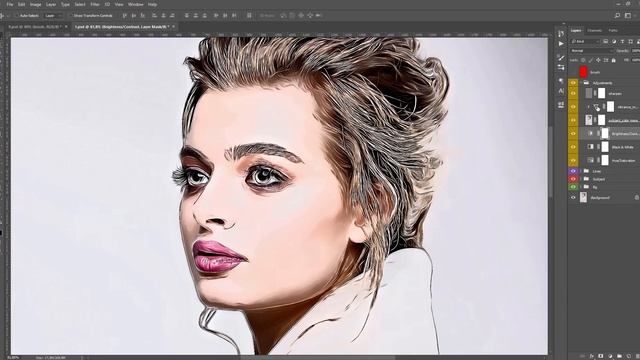Click Create new group folder icon
This screenshot has width=640, height=360.
point(620,356)
